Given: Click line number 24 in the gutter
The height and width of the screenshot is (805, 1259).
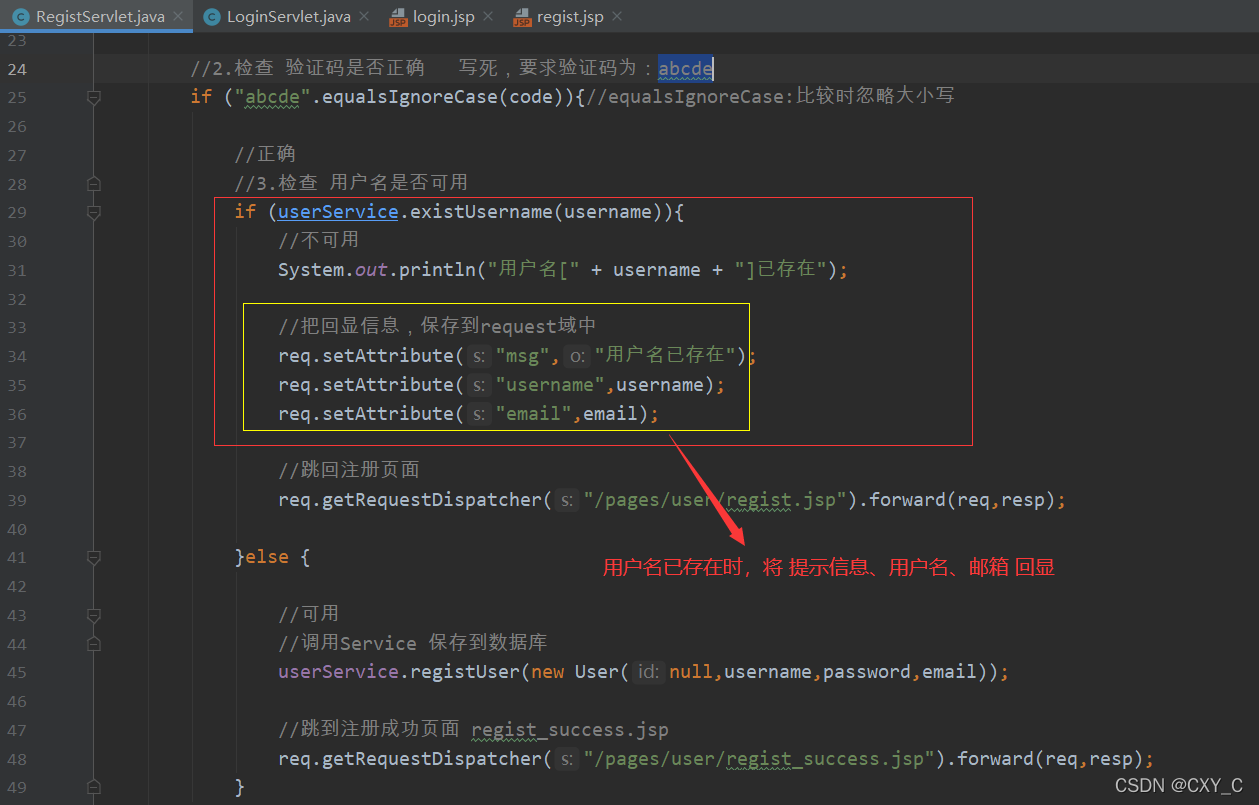Looking at the screenshot, I should [17, 69].
